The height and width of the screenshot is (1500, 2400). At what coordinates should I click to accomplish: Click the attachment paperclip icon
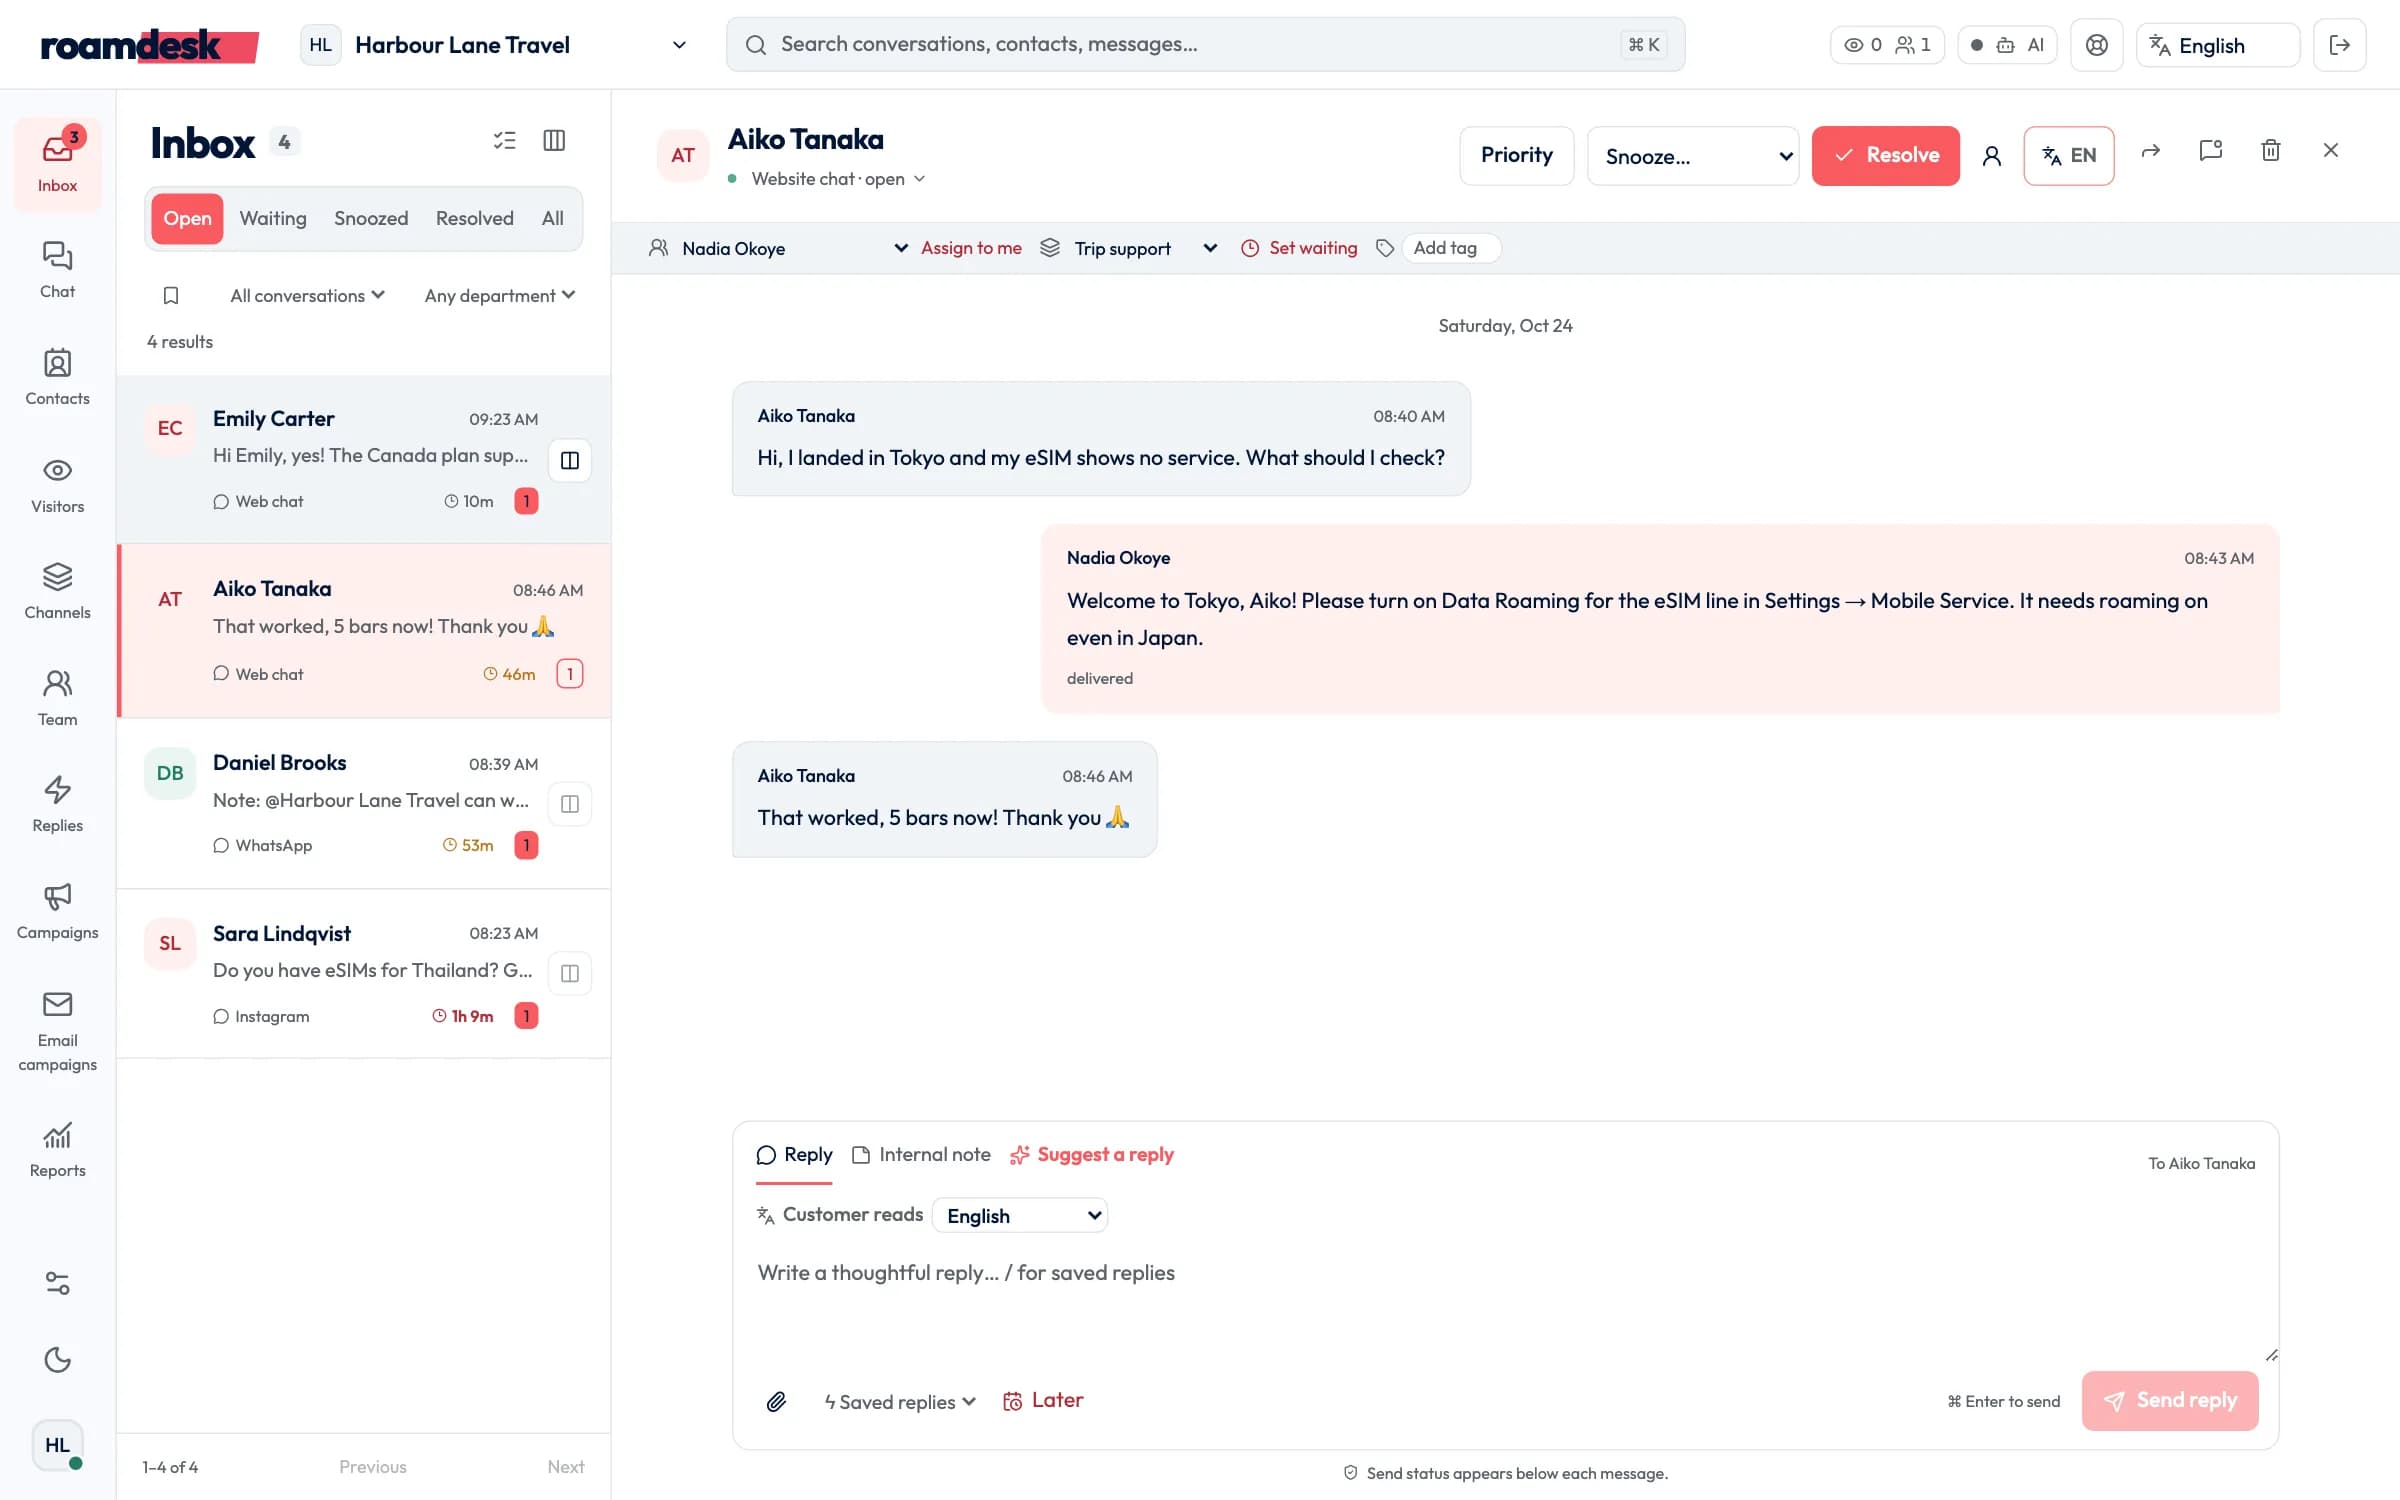[x=776, y=1401]
